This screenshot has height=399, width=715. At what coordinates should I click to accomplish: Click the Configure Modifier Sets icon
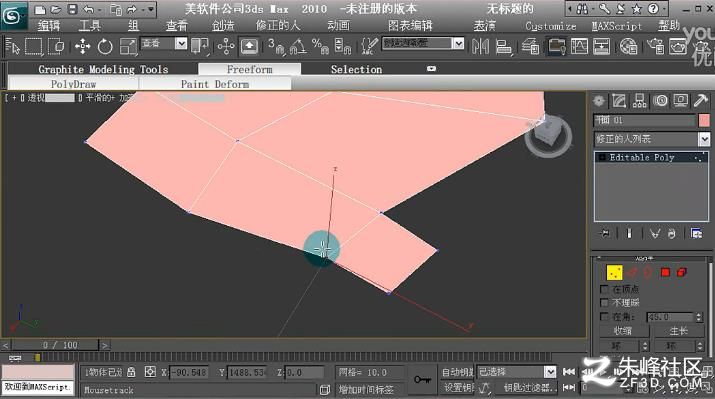[696, 233]
